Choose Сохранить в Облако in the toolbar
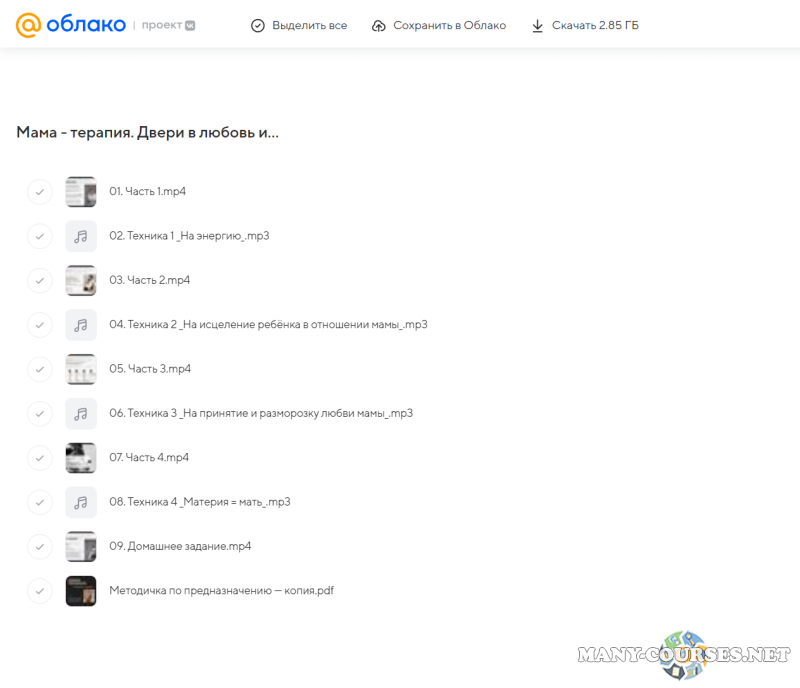Screen dimensions: 800x688 [449, 25]
